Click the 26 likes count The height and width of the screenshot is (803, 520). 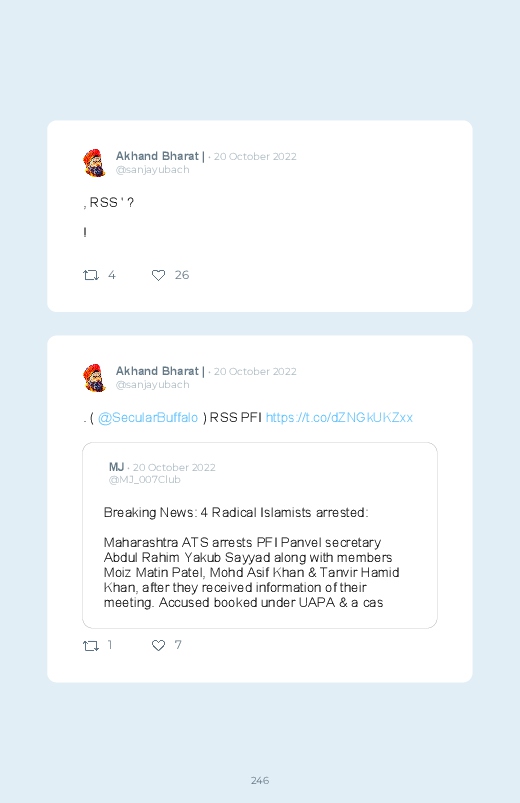[x=182, y=275]
